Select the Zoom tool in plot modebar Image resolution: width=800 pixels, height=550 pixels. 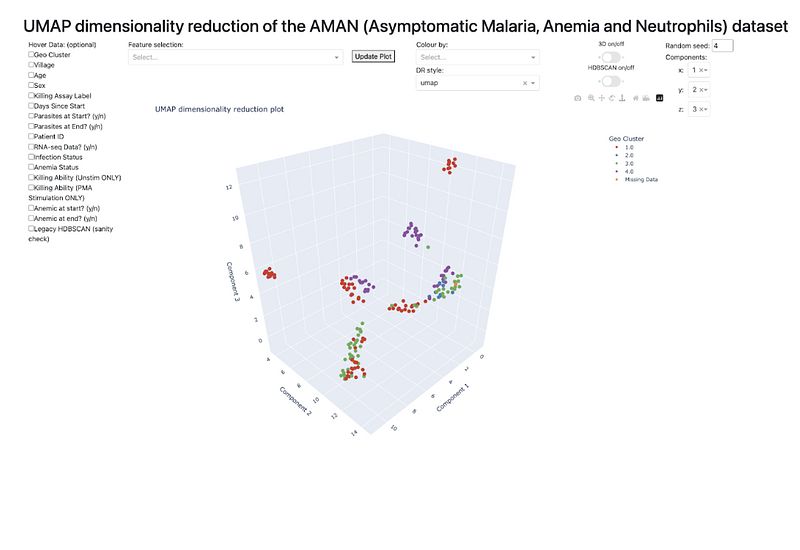(590, 98)
